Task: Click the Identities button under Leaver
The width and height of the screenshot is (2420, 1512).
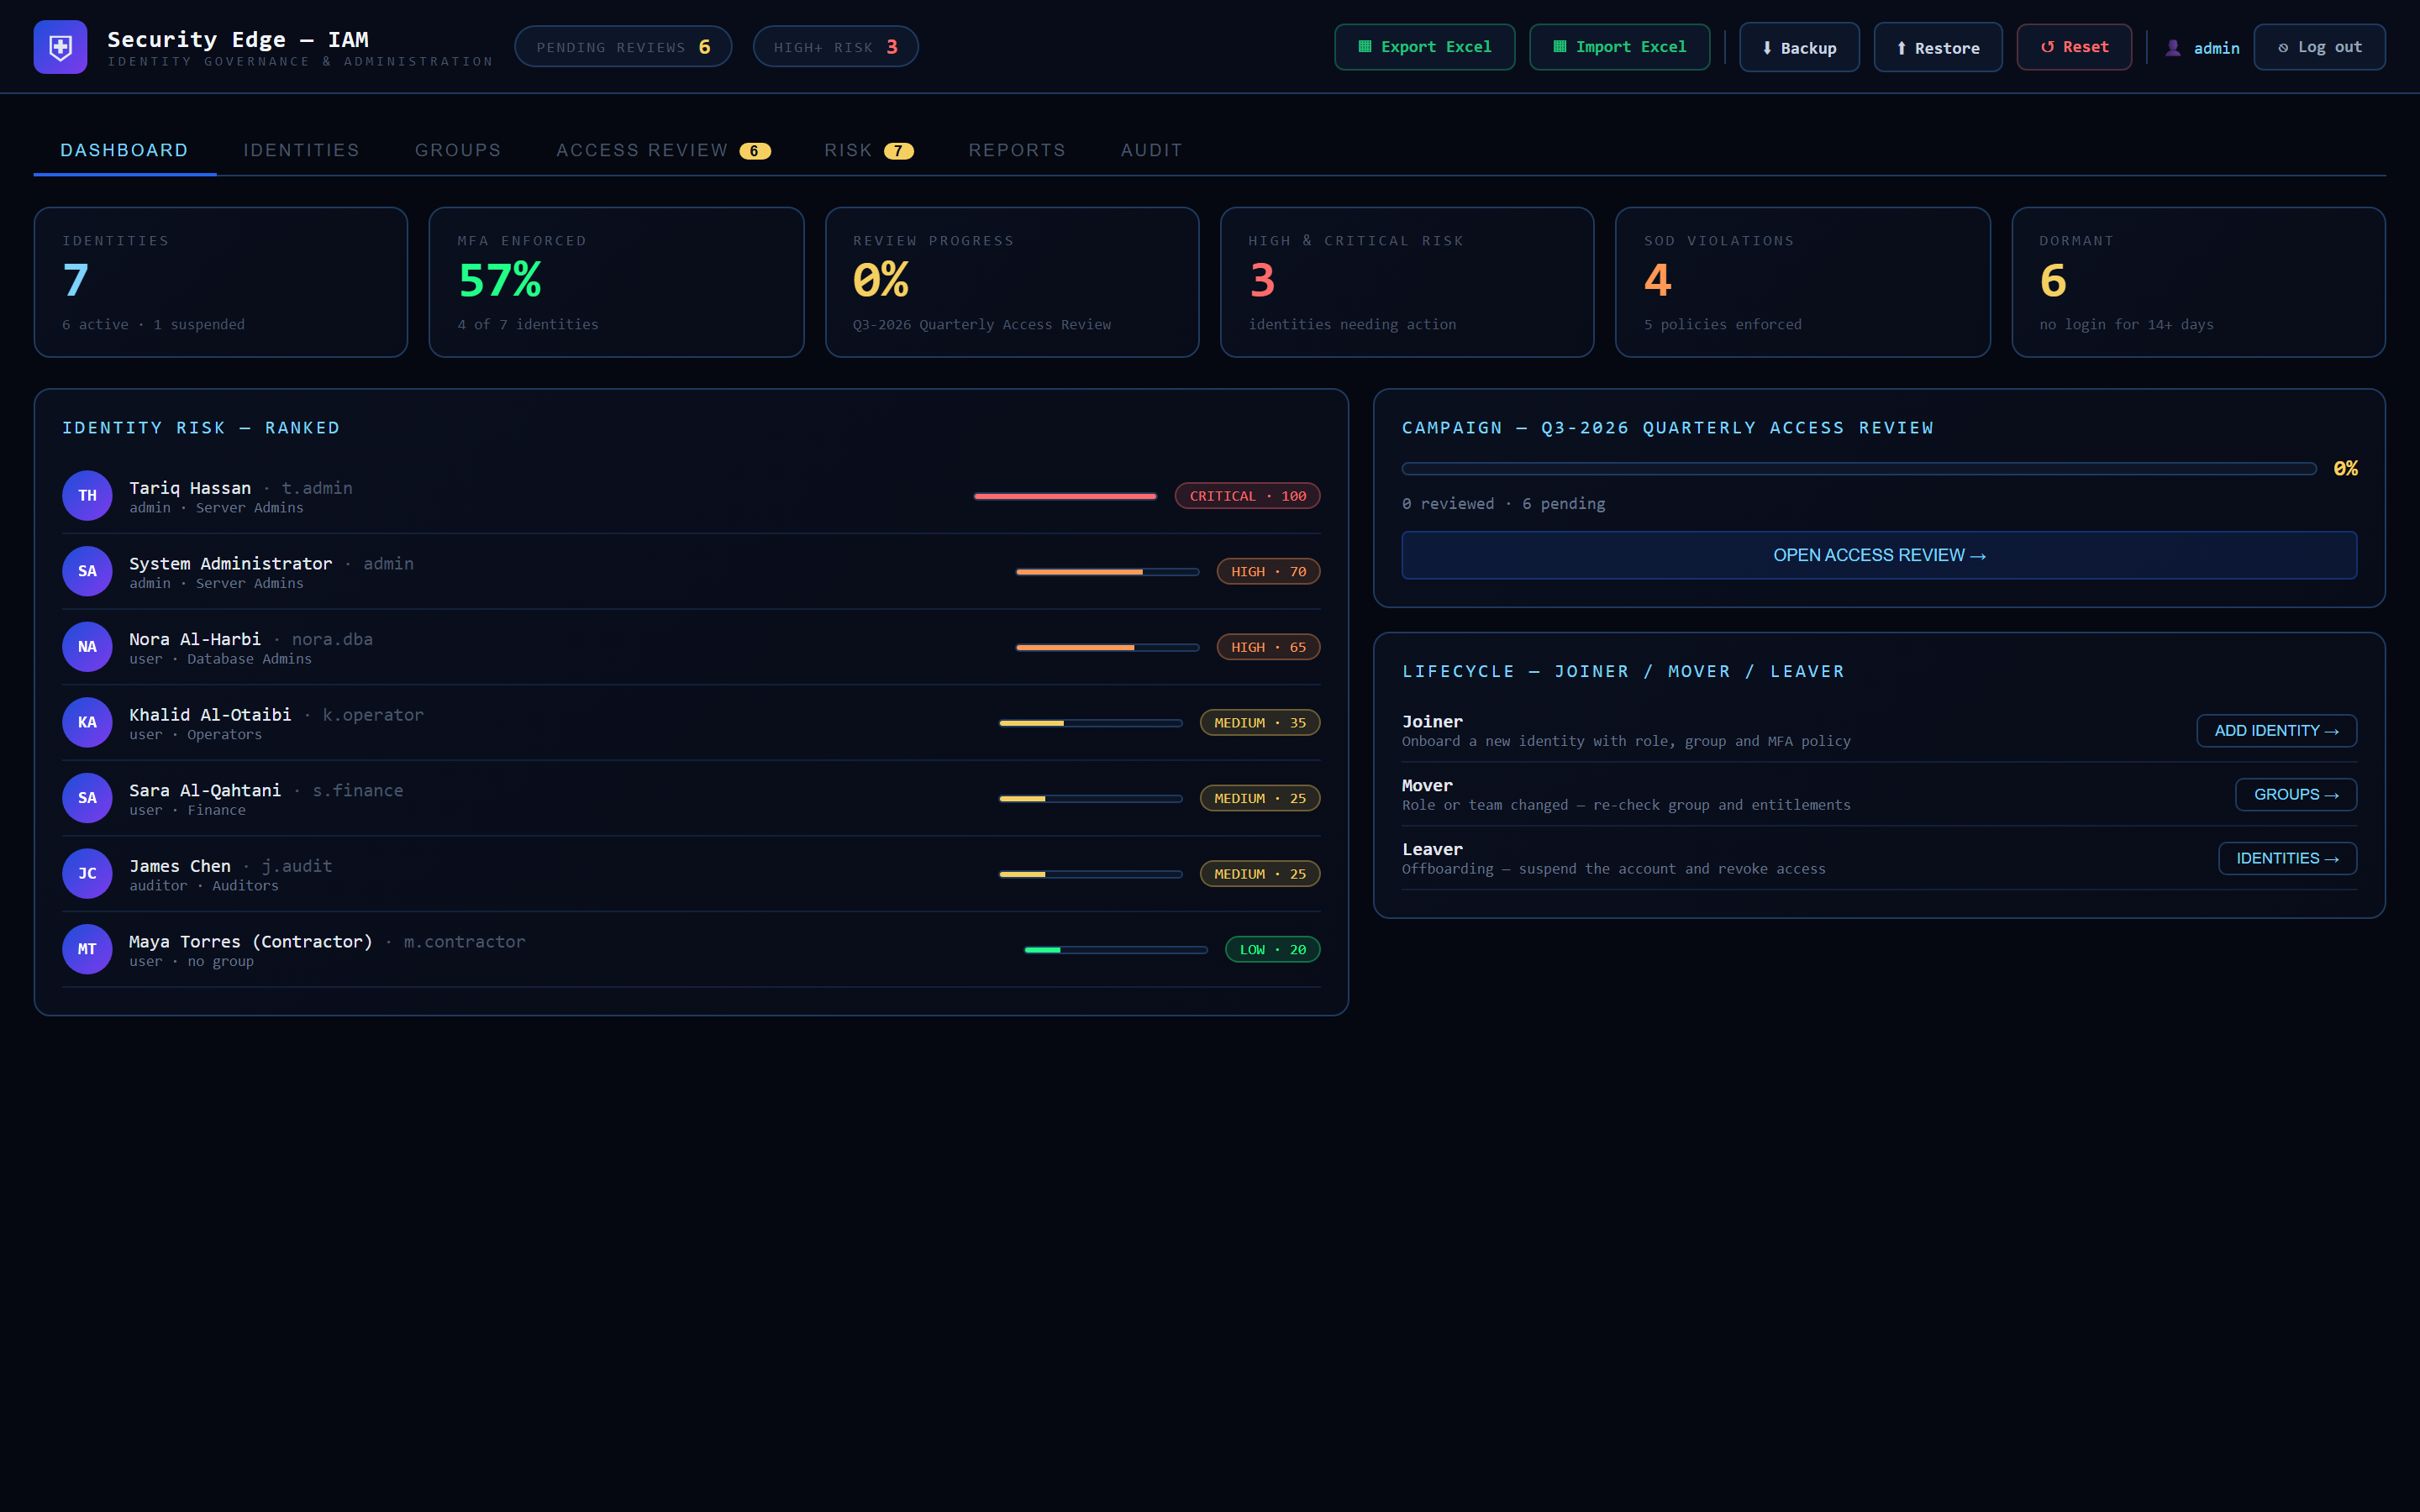Action: click(2287, 859)
